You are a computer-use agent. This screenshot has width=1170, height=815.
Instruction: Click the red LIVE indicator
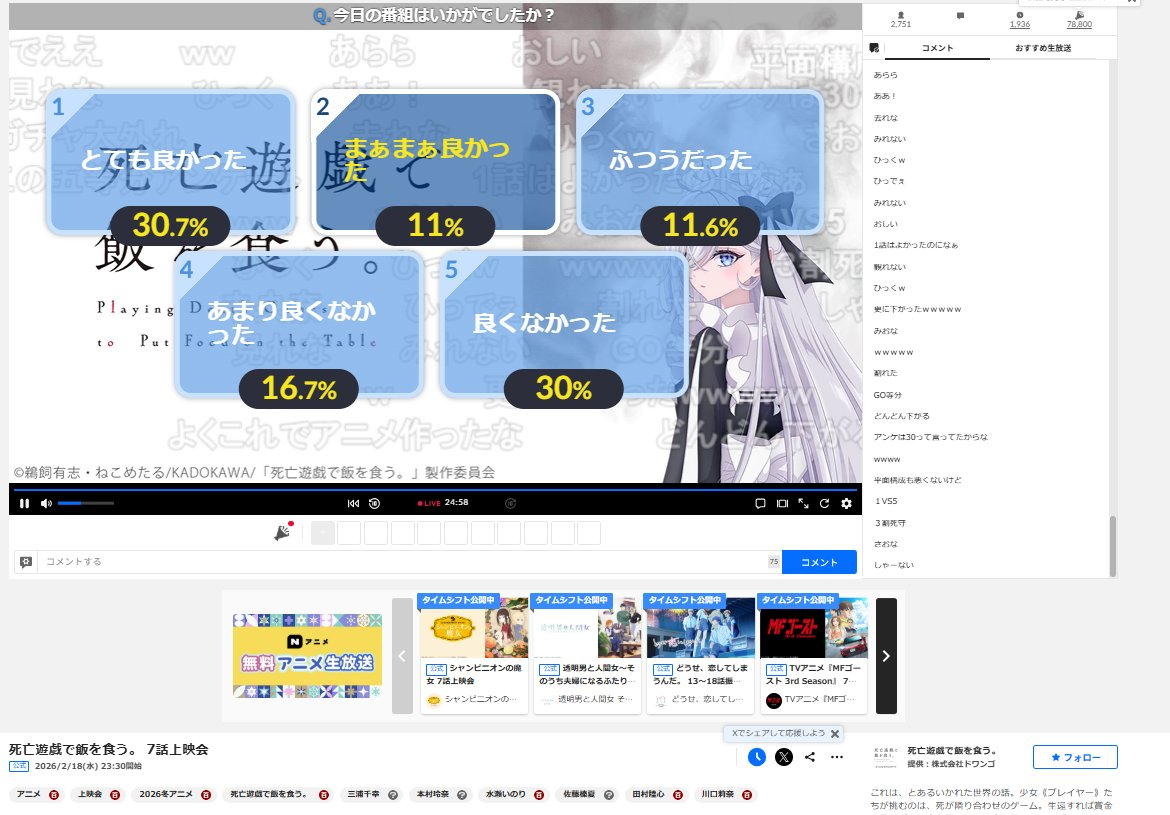pyautogui.click(x=429, y=504)
